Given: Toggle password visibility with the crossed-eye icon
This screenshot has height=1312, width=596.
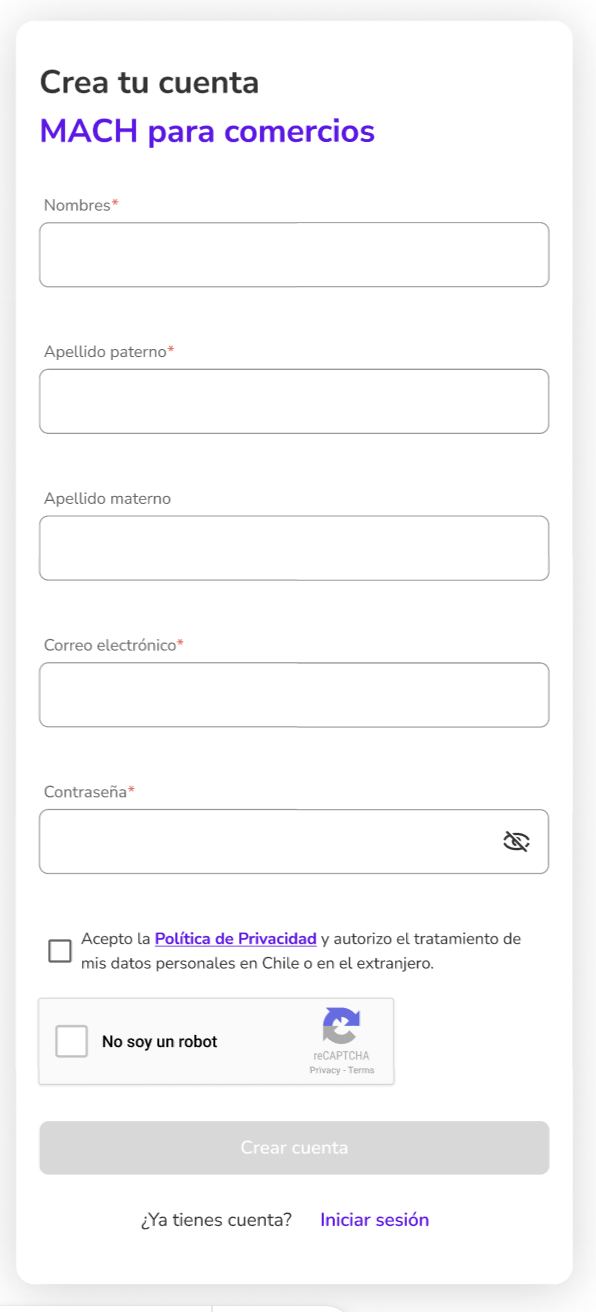Looking at the screenshot, I should 516,841.
